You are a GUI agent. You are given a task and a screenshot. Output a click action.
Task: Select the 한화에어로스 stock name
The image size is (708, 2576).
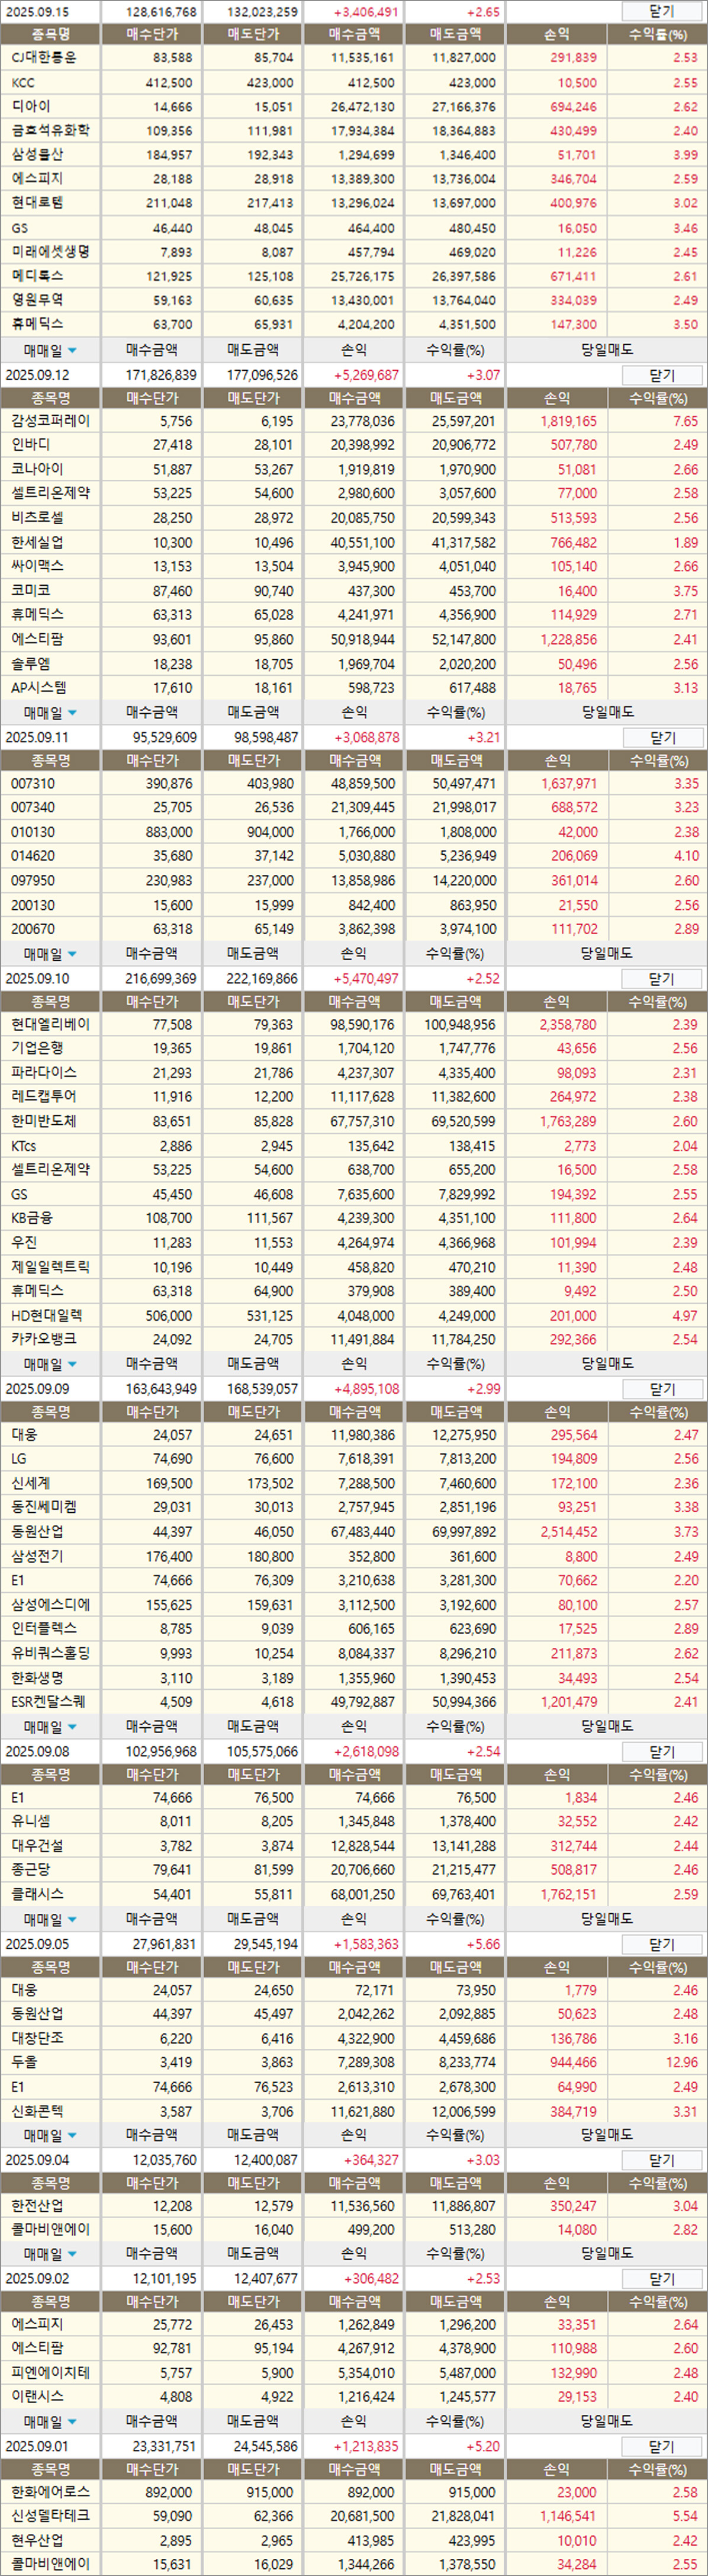pos(50,2492)
